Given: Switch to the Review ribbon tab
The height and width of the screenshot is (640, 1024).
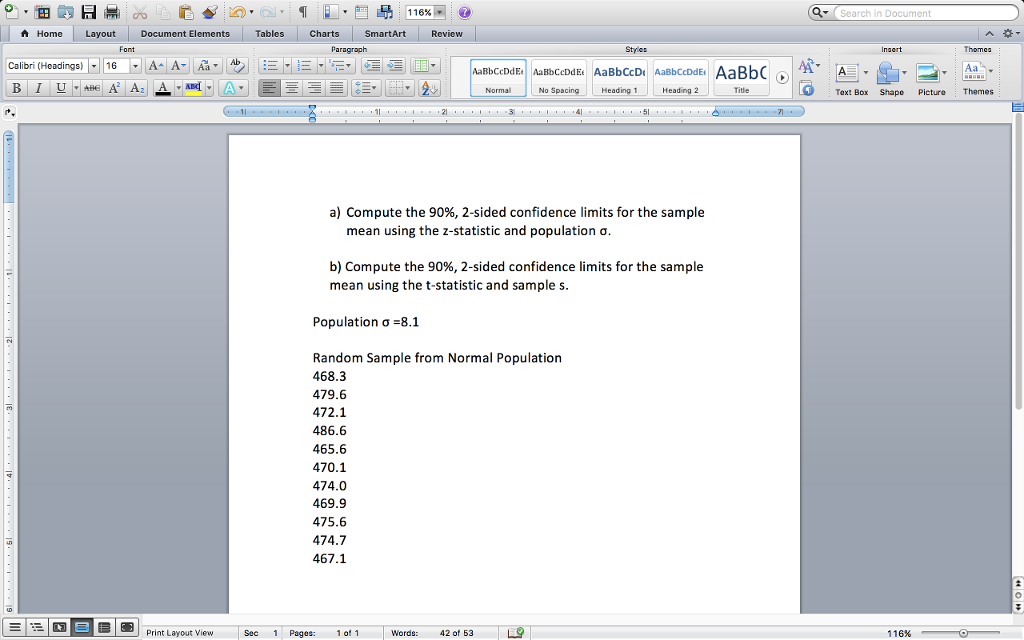Looking at the screenshot, I should 446,33.
